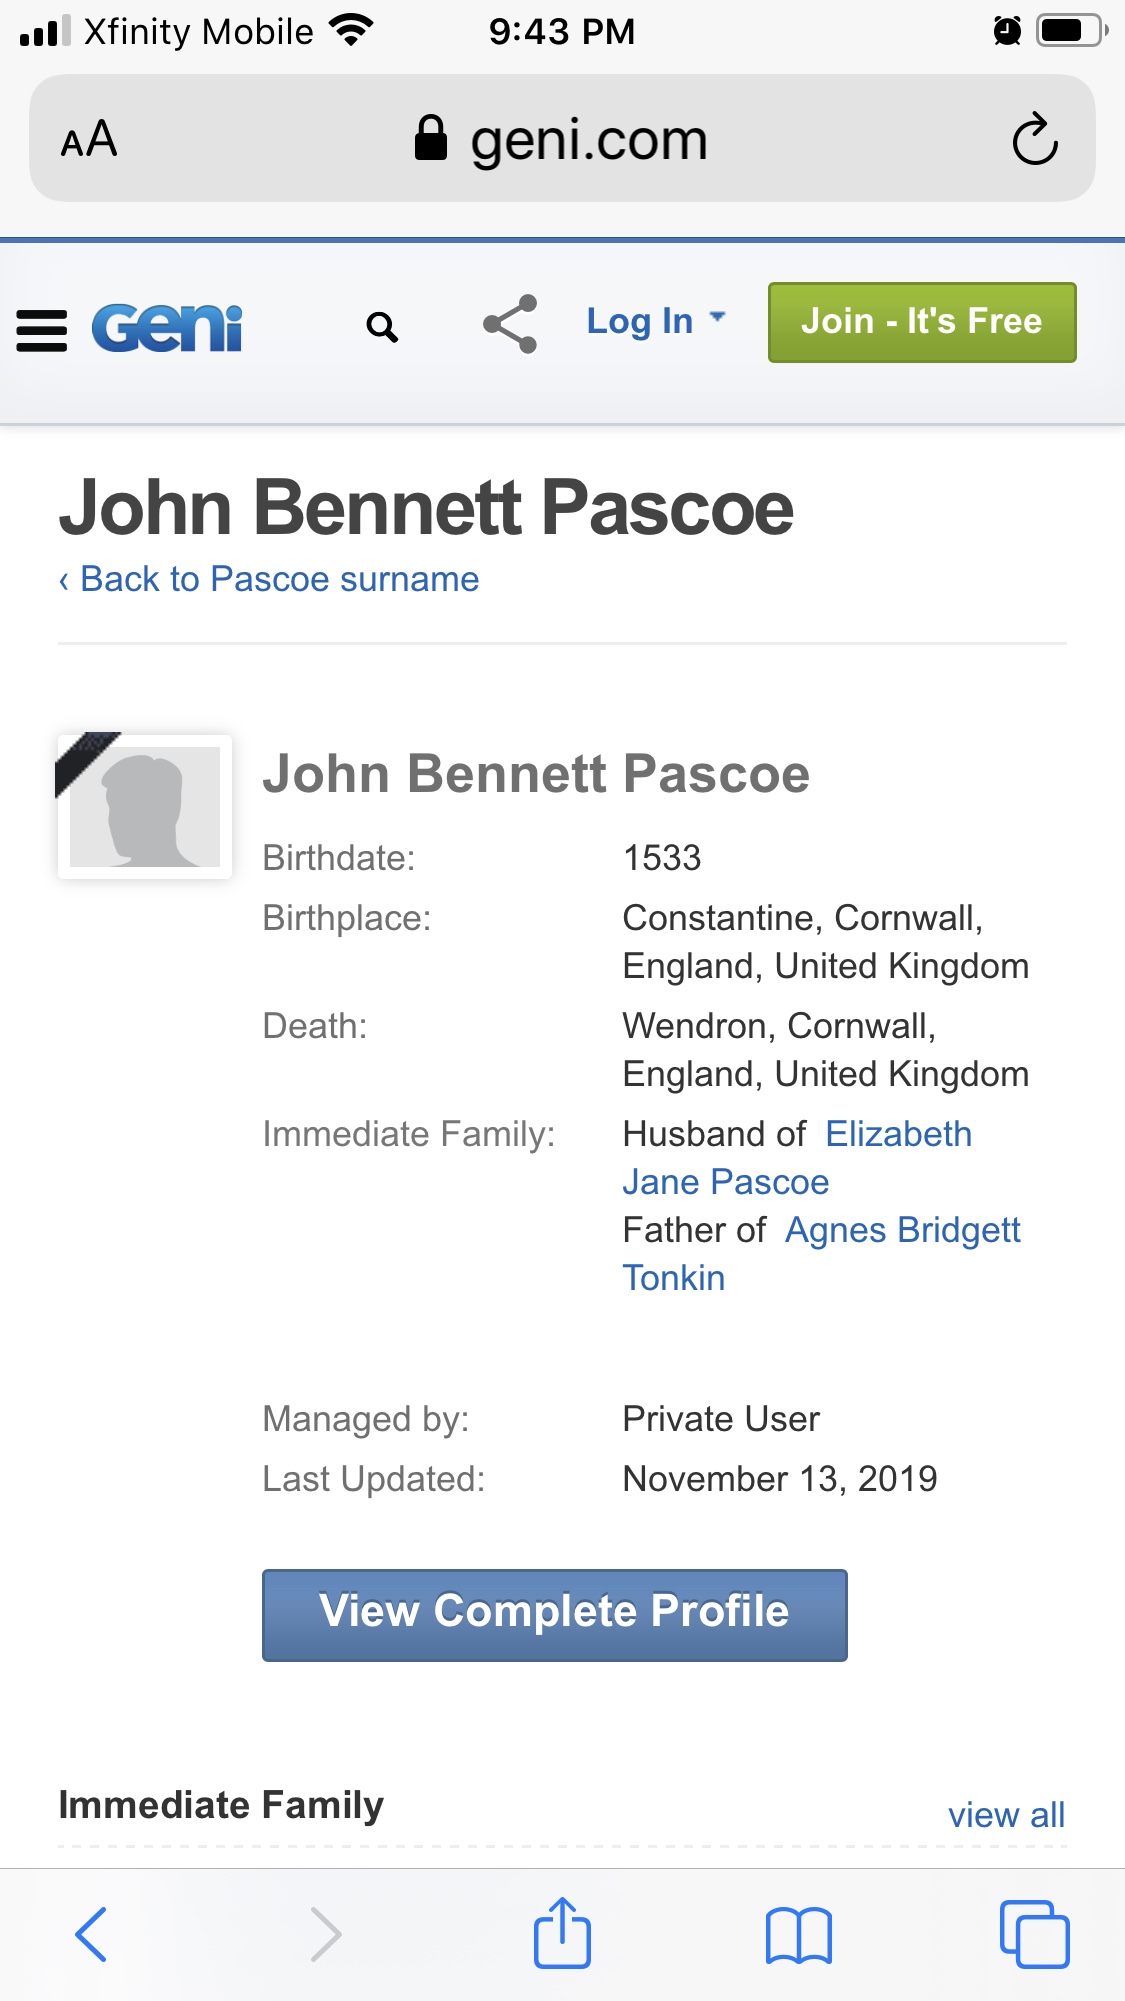Tap John Bennett Pascoe profile photo placeholder
The width and height of the screenshot is (1125, 2001).
[145, 807]
